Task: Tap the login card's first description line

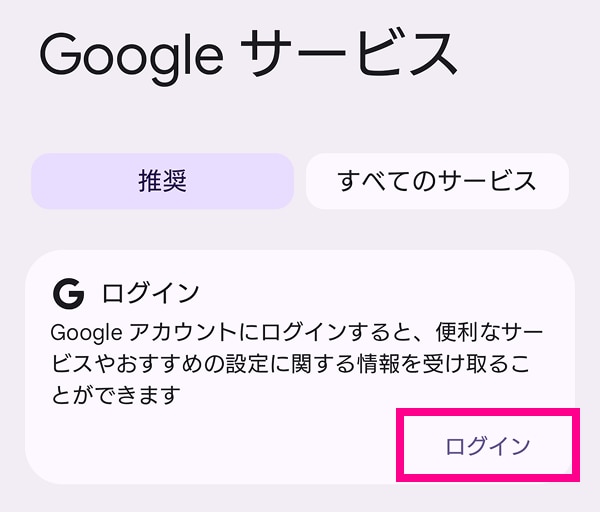Action: tap(296, 331)
